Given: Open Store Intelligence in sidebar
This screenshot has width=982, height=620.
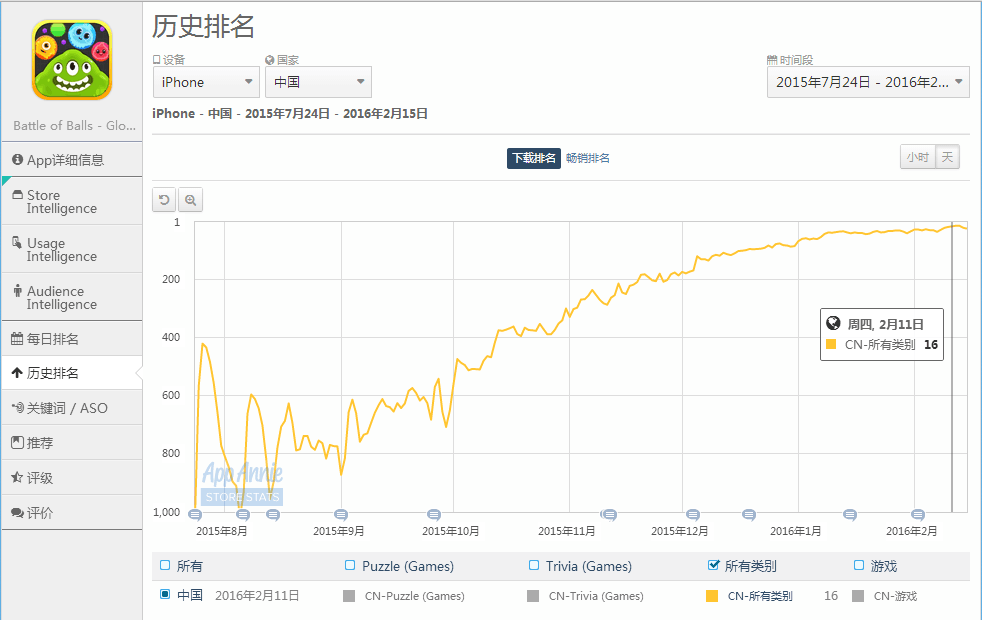Looking at the screenshot, I should click(x=71, y=202).
